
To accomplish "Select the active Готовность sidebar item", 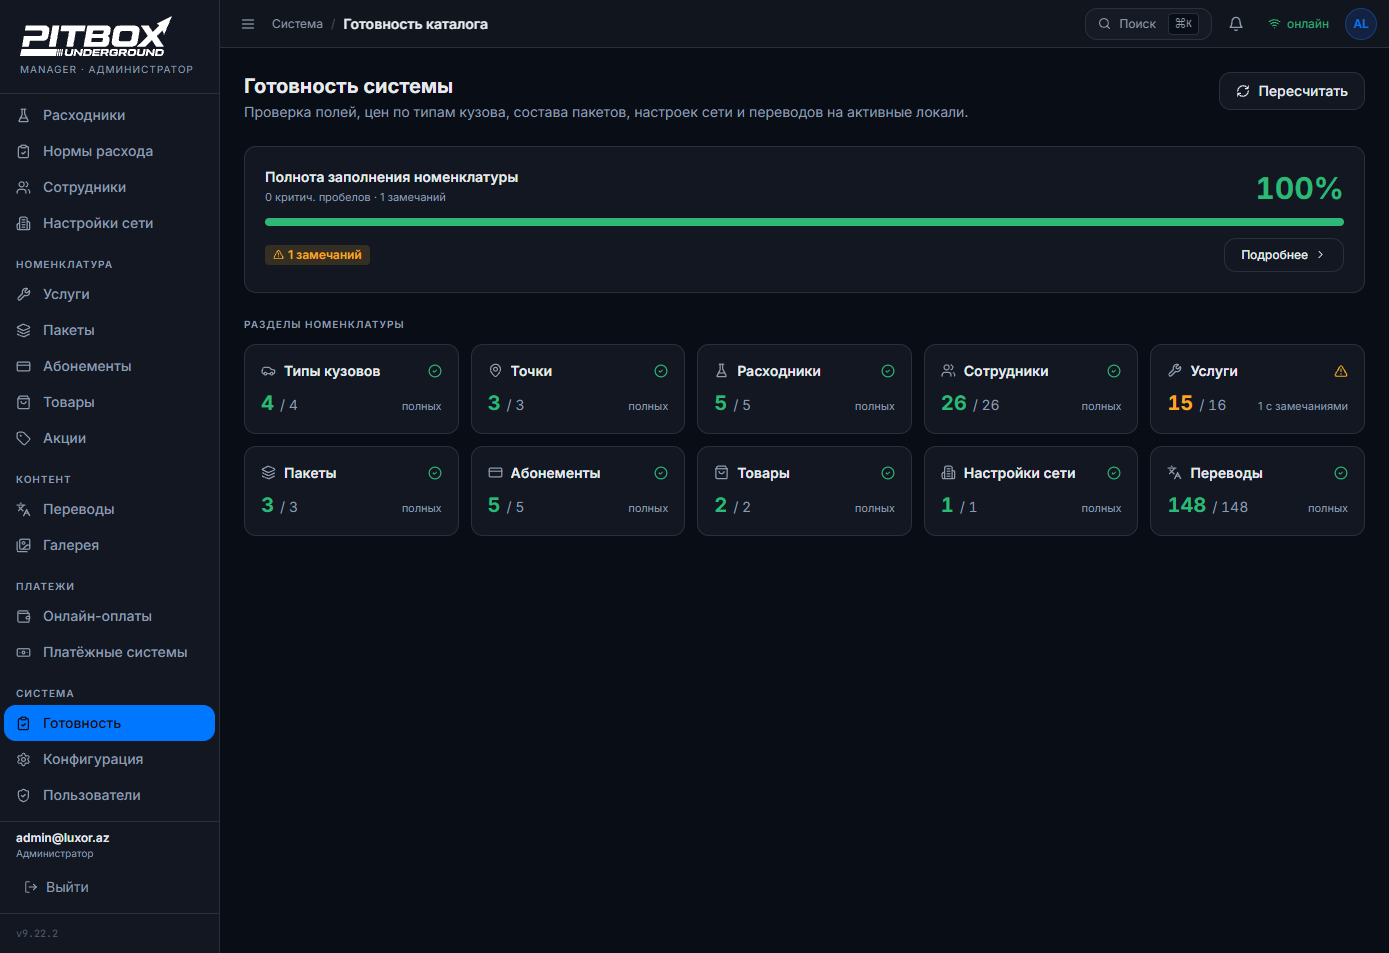I will click(x=109, y=723).
